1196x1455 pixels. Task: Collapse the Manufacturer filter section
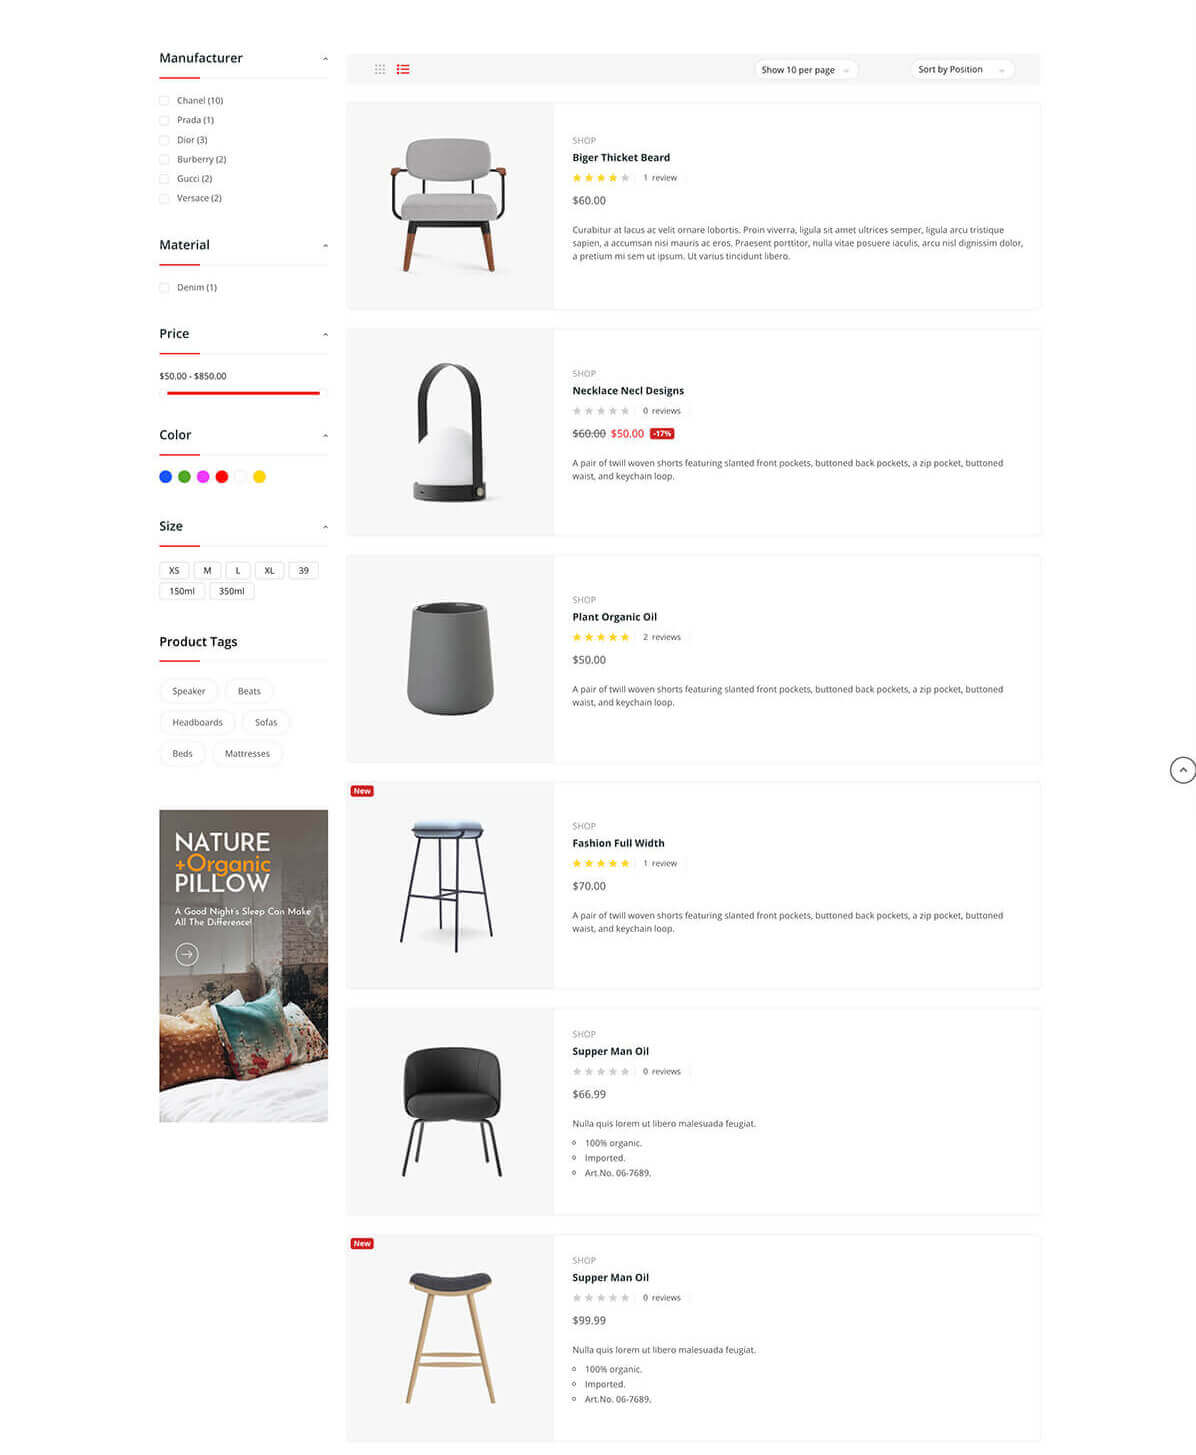[325, 59]
